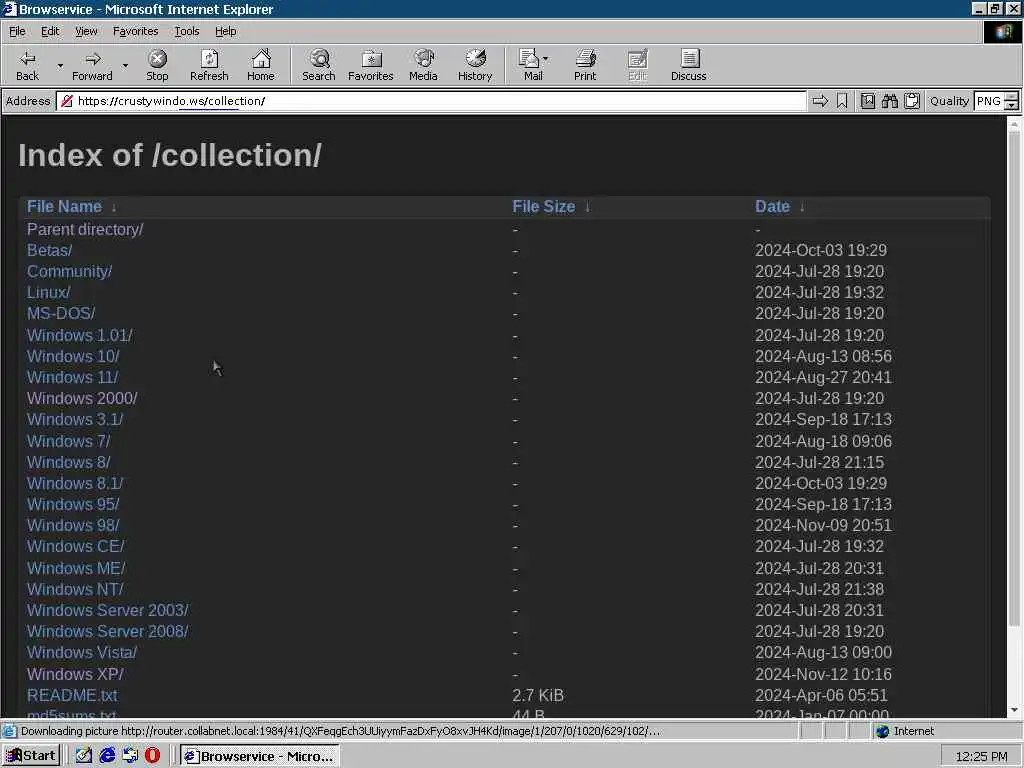Image resolution: width=1024 pixels, height=768 pixels.
Task: Click the down arrow beside File Size
Action: tap(587, 207)
